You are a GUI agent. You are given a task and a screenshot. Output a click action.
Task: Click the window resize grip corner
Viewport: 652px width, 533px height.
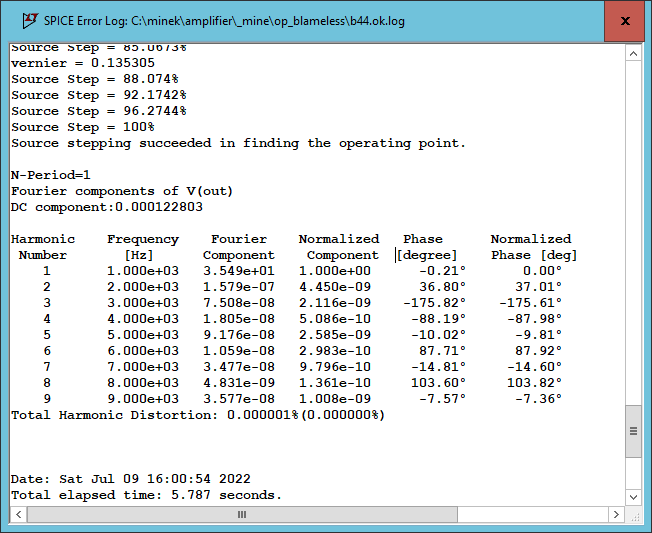635,516
